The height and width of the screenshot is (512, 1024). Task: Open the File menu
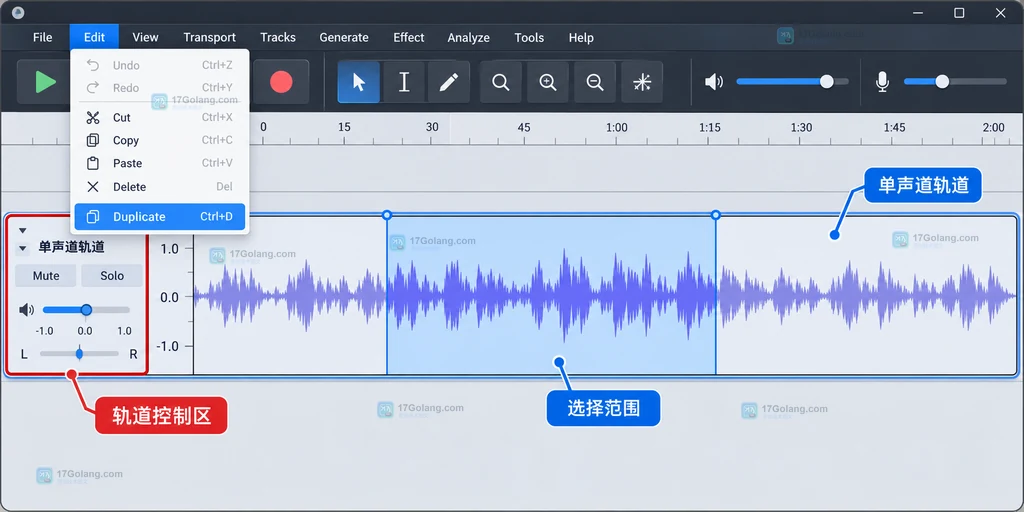42,37
